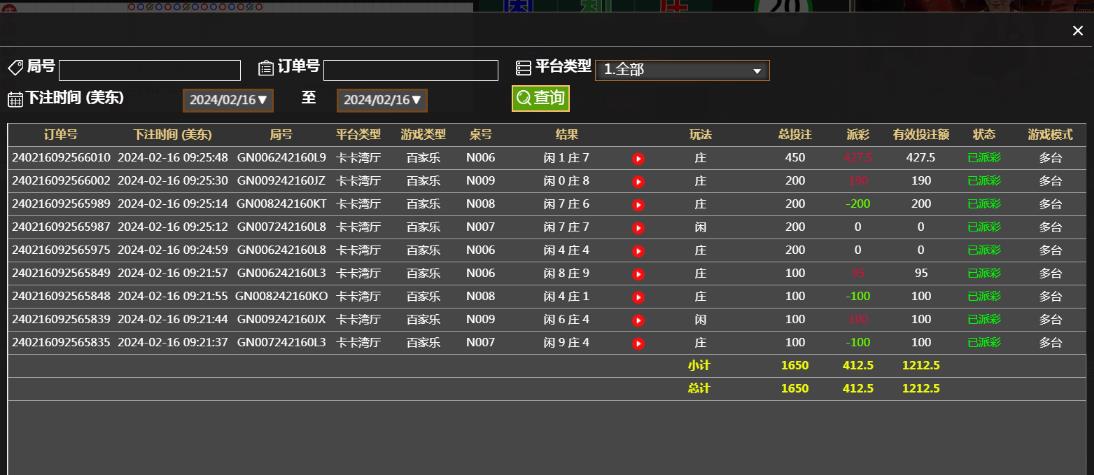
Task: Play replay video for order 240216092565849
Action: [x=638, y=274]
